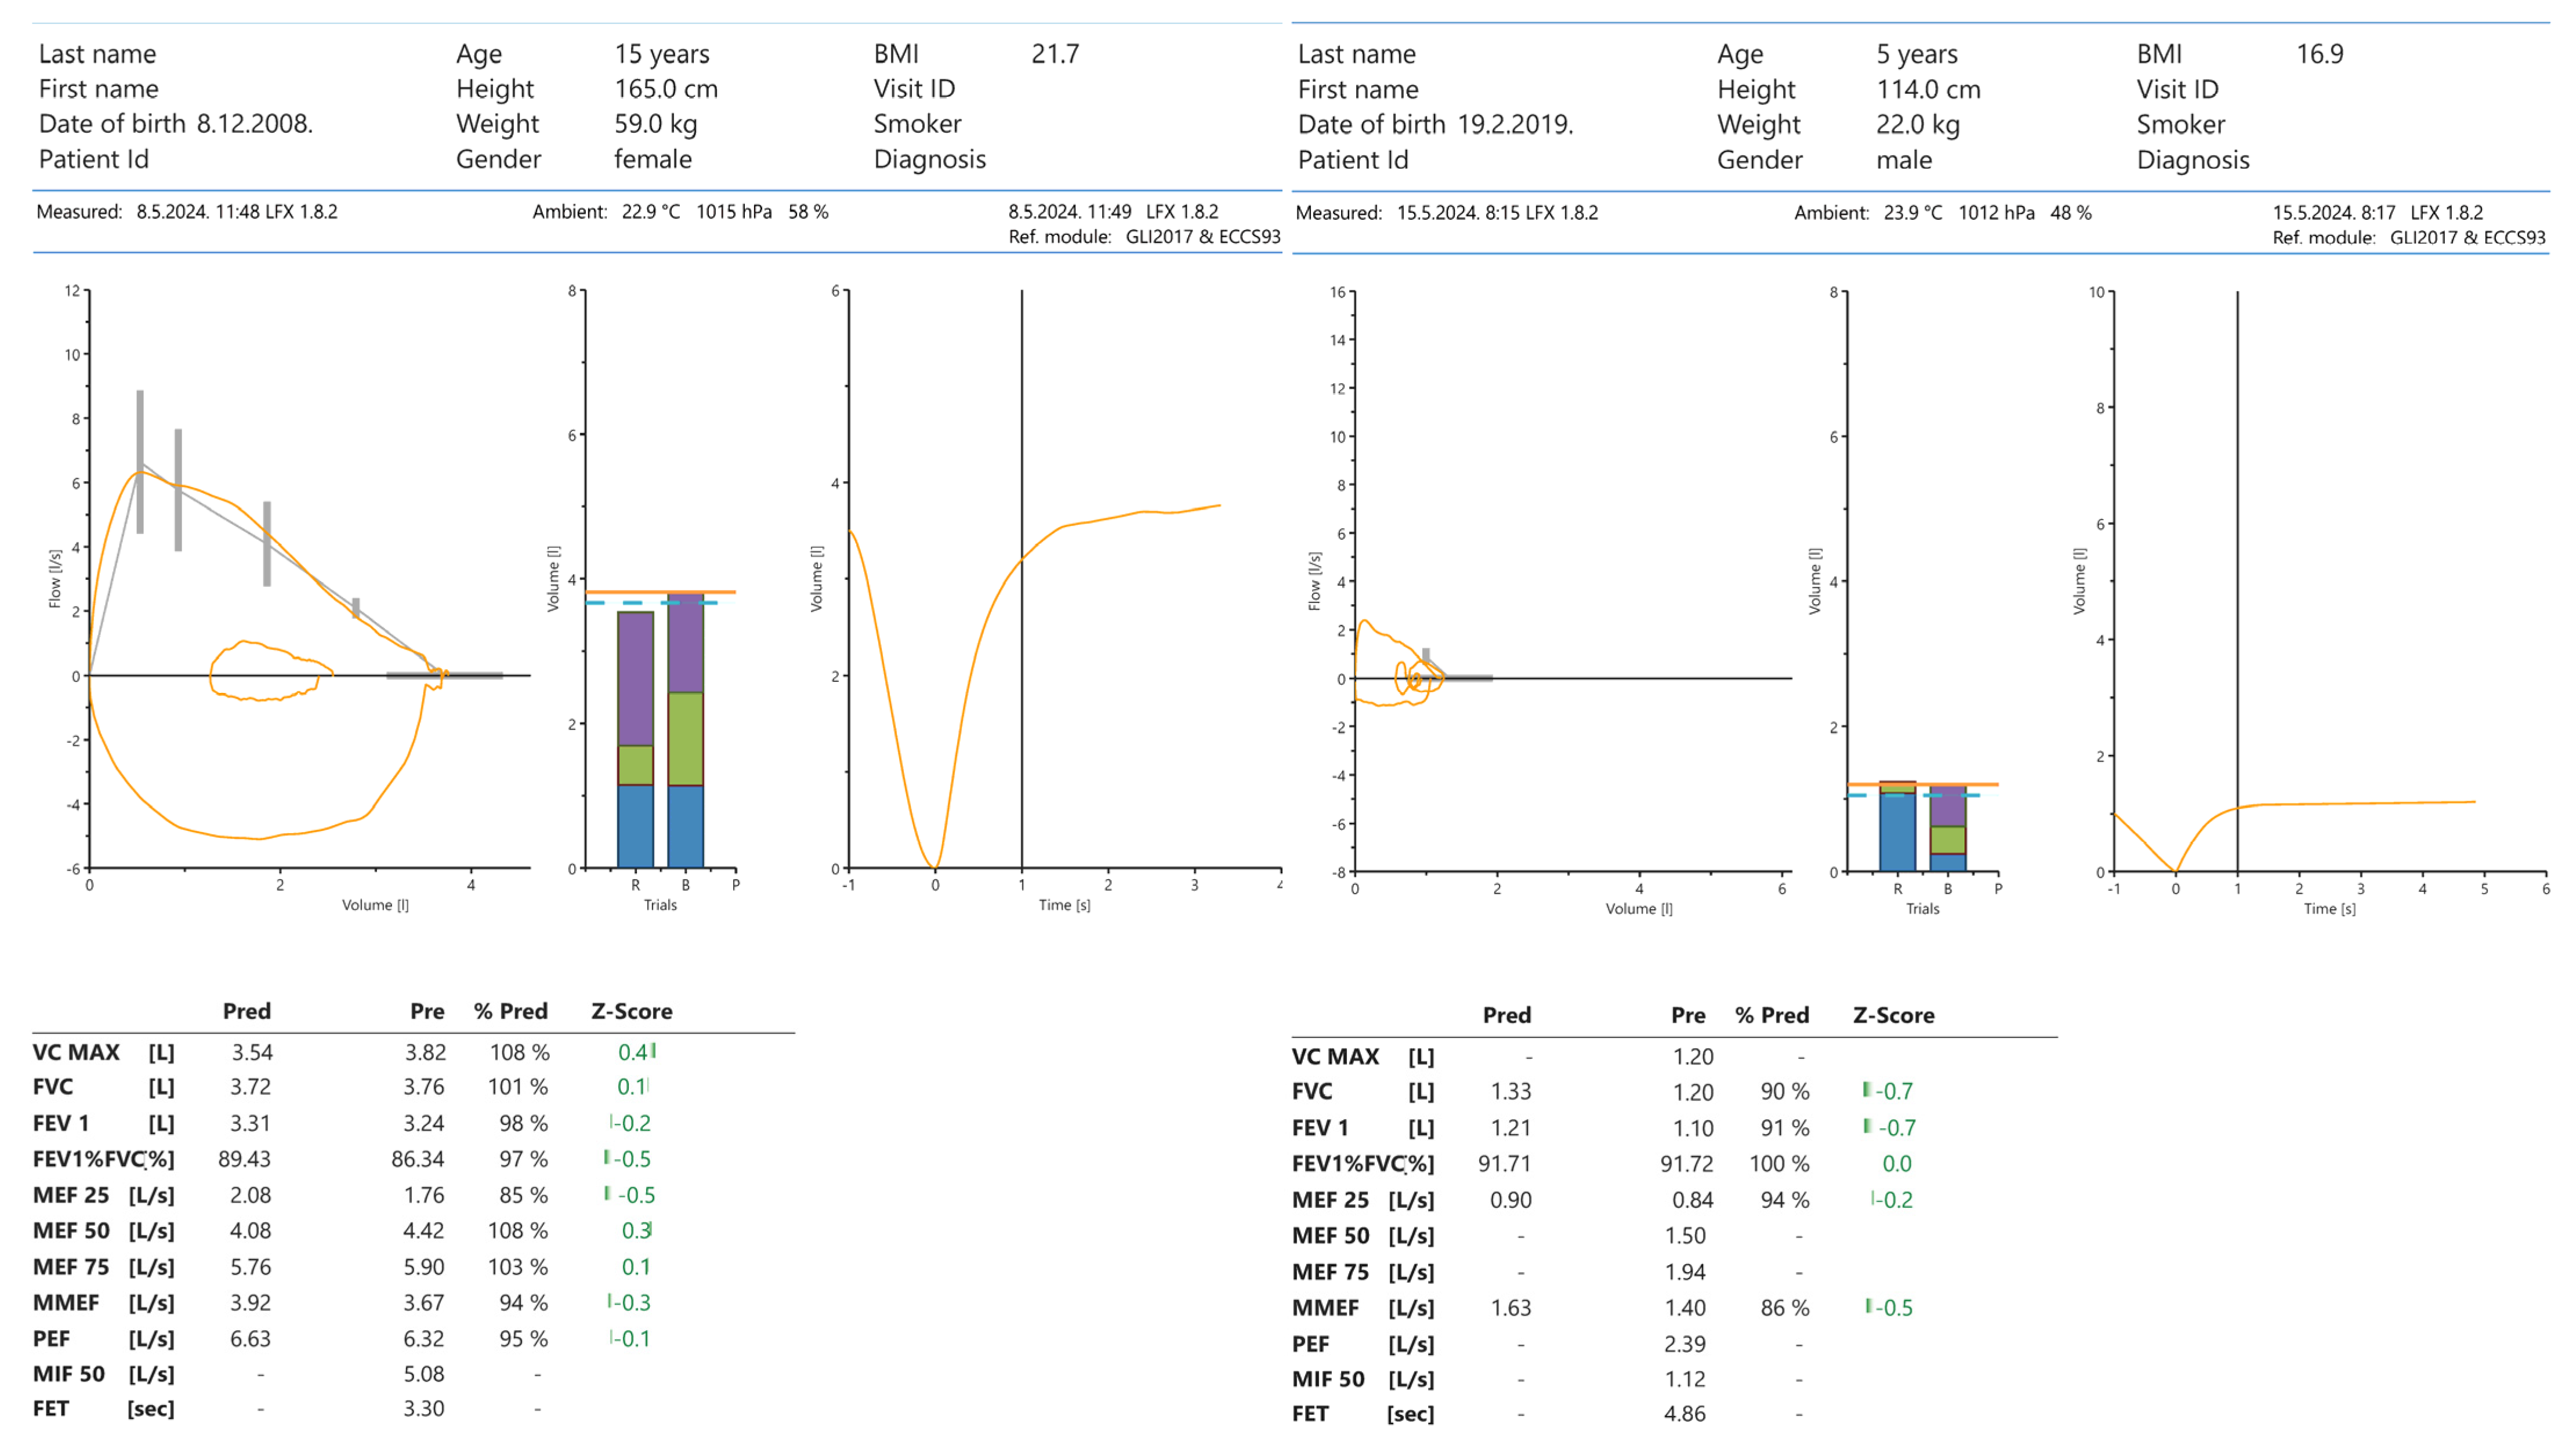Click the blue segment of left trial R bar
Image resolution: width=2576 pixels, height=1445 pixels.
(635, 825)
